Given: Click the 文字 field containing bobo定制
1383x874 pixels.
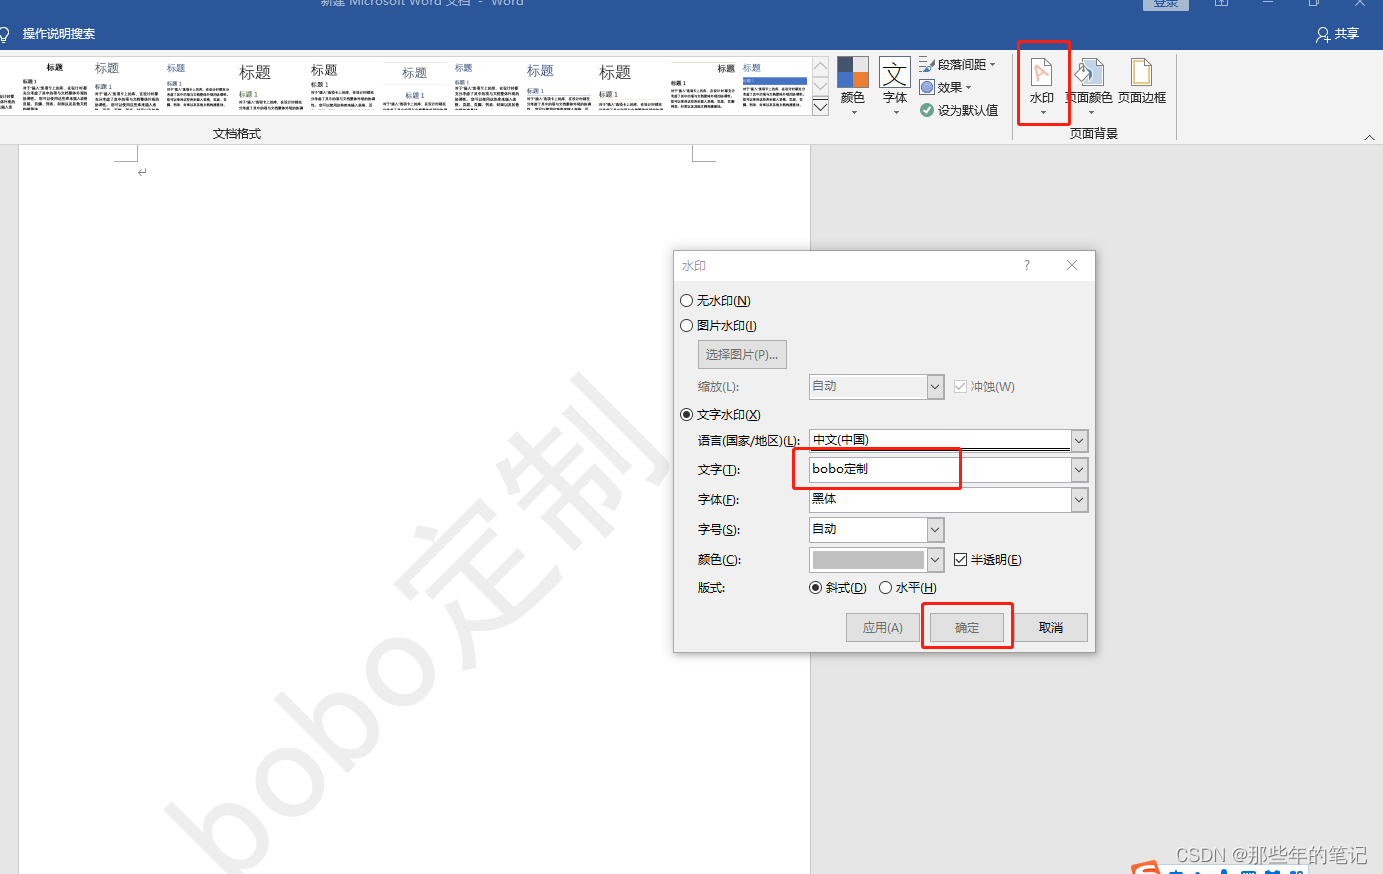Looking at the screenshot, I should (x=940, y=469).
